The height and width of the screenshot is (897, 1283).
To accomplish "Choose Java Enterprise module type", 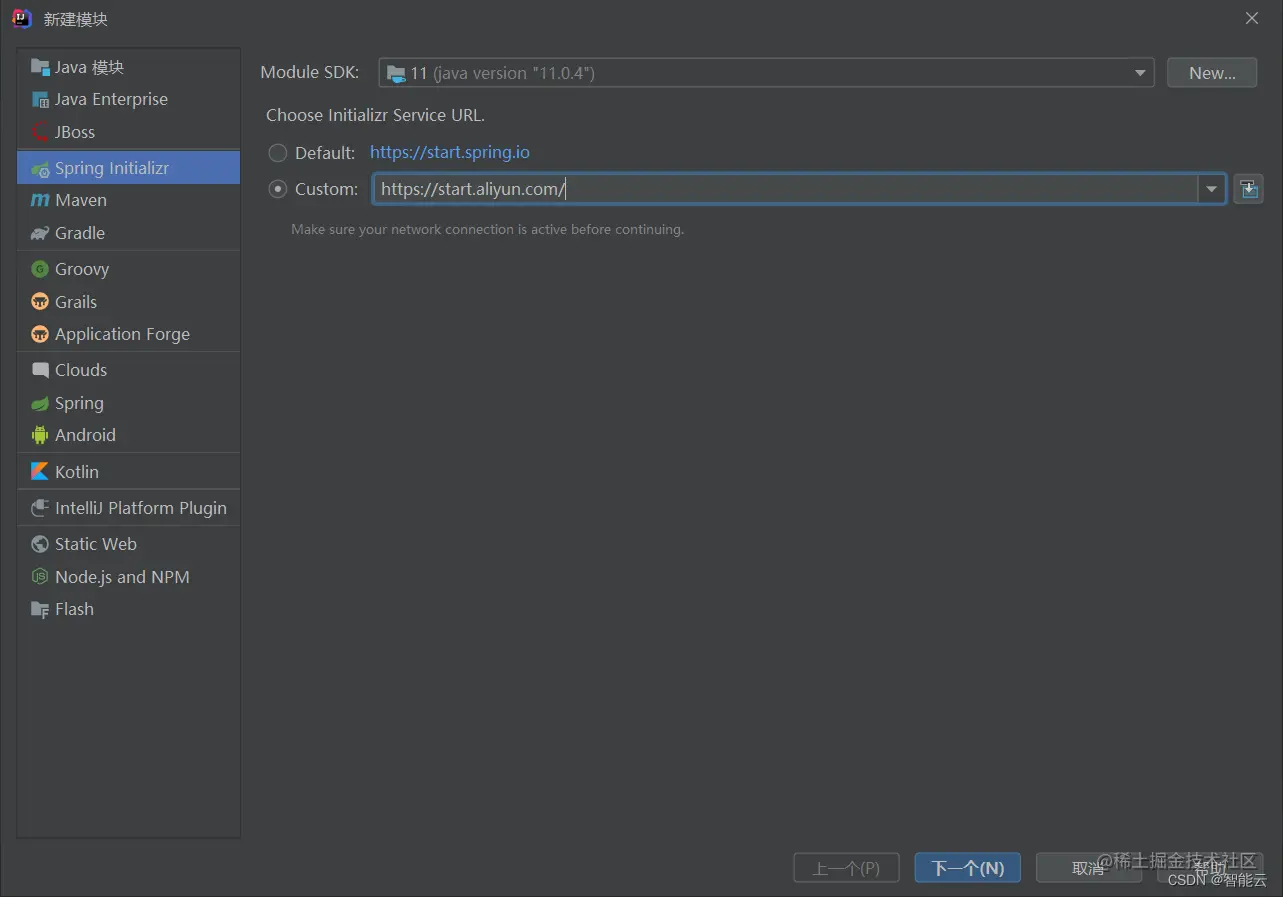I will [128, 99].
